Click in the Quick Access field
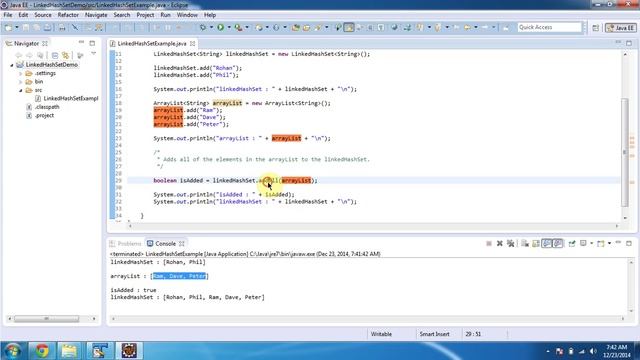Image resolution: width=640 pixels, height=360 pixels. (549, 27)
